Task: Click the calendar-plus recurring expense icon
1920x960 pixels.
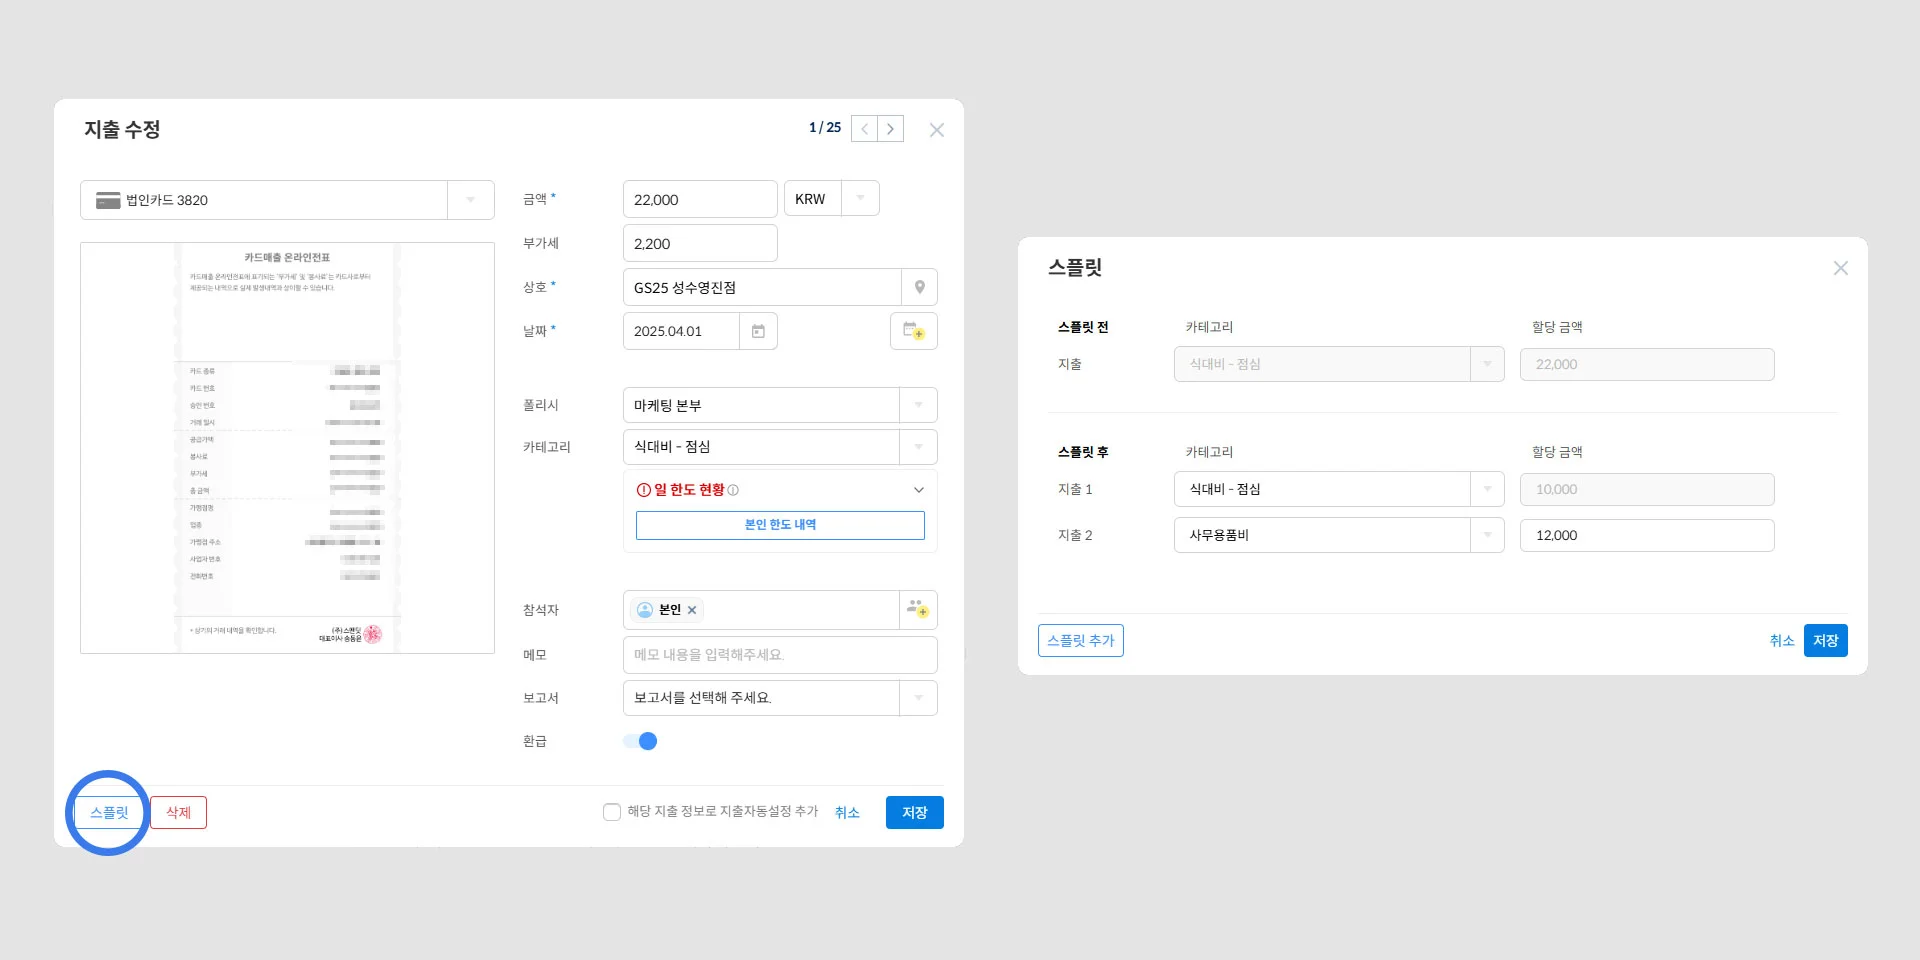Action: (x=913, y=331)
